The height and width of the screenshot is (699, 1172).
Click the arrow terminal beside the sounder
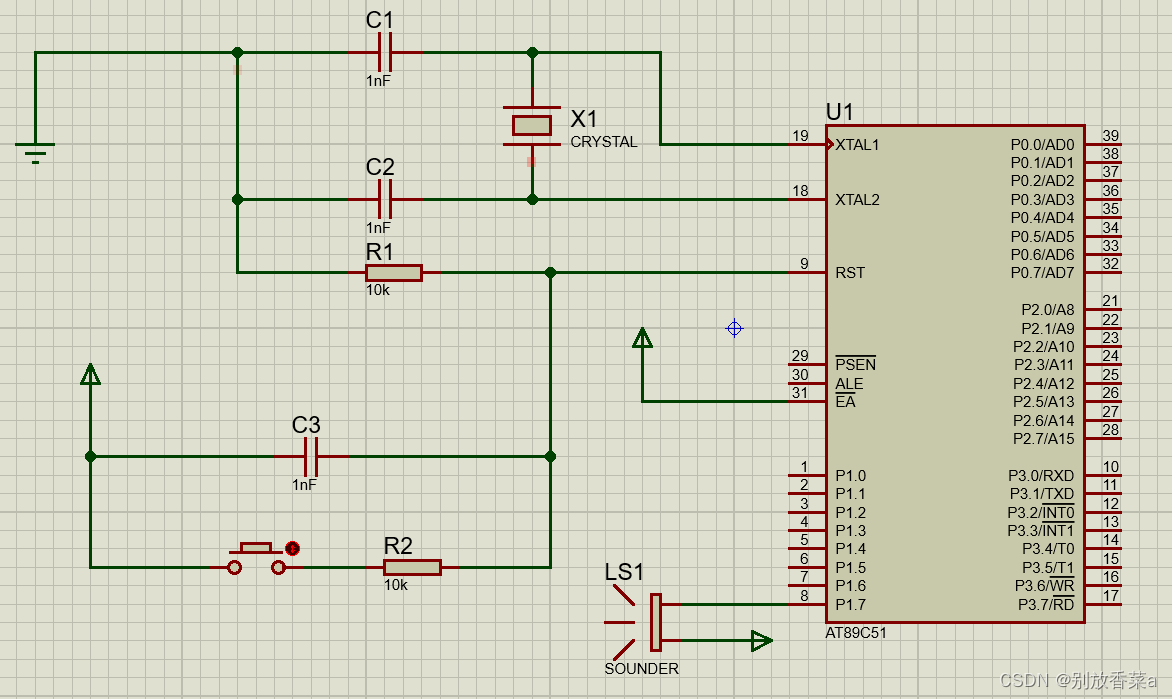tap(762, 641)
